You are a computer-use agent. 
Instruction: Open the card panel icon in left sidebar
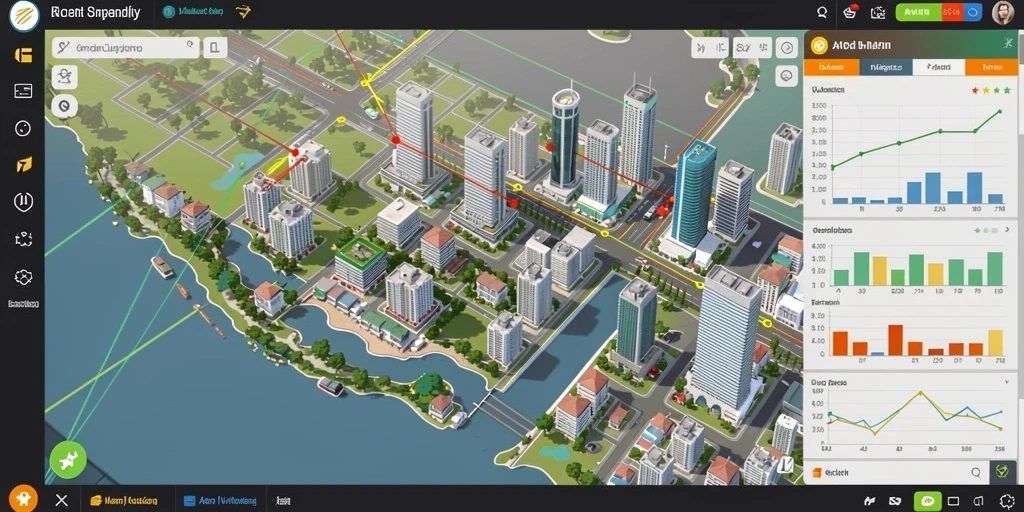[x=23, y=91]
